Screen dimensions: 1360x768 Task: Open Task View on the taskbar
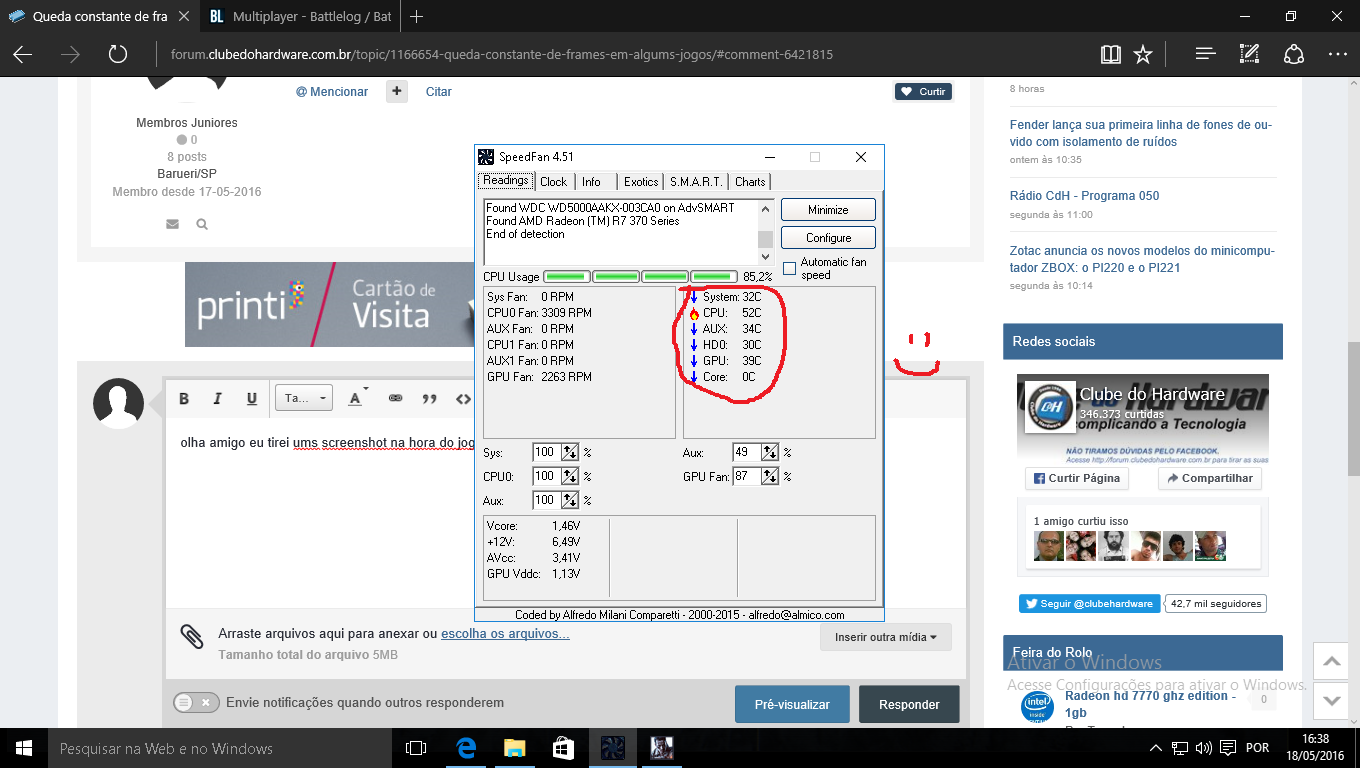(416, 748)
